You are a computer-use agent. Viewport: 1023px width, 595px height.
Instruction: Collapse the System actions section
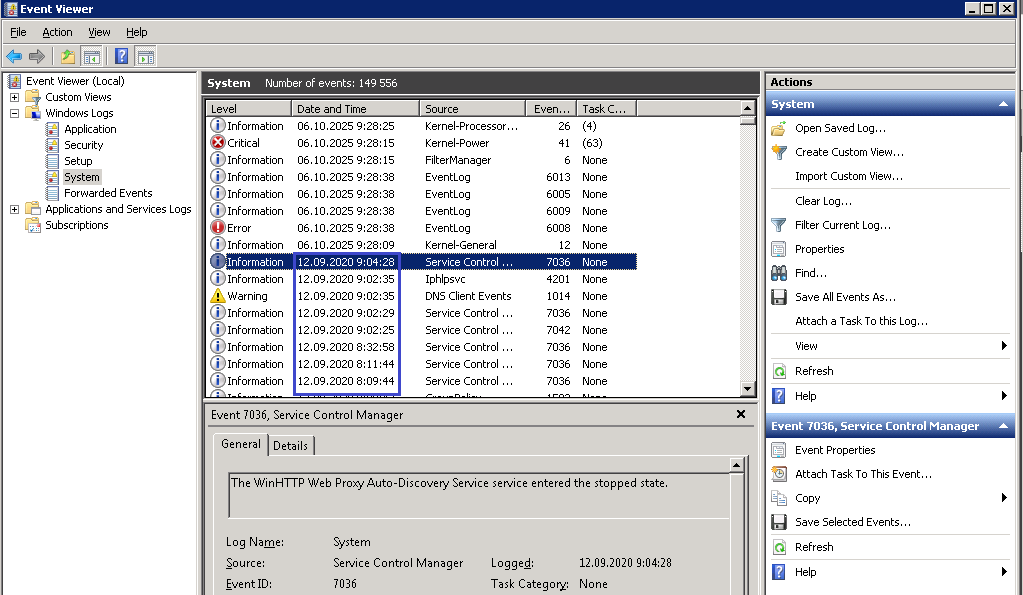pos(1001,104)
